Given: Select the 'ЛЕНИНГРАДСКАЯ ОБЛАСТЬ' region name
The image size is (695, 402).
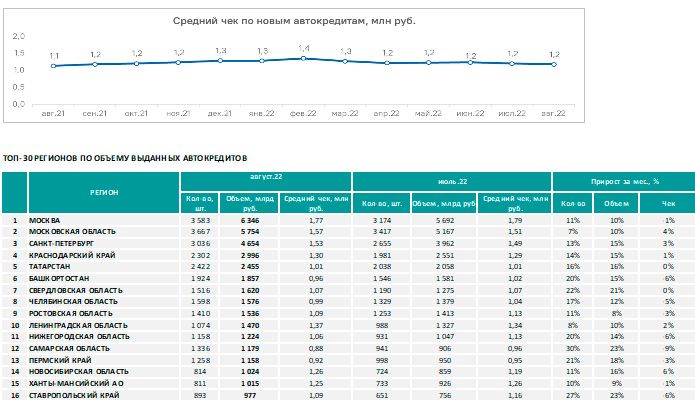Looking at the screenshot, I should (78, 325).
